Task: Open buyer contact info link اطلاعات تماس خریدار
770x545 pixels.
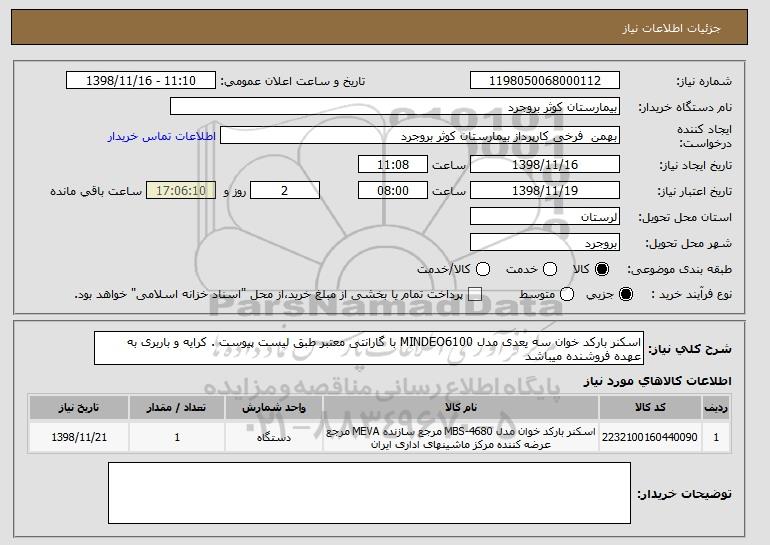Action: point(162,136)
